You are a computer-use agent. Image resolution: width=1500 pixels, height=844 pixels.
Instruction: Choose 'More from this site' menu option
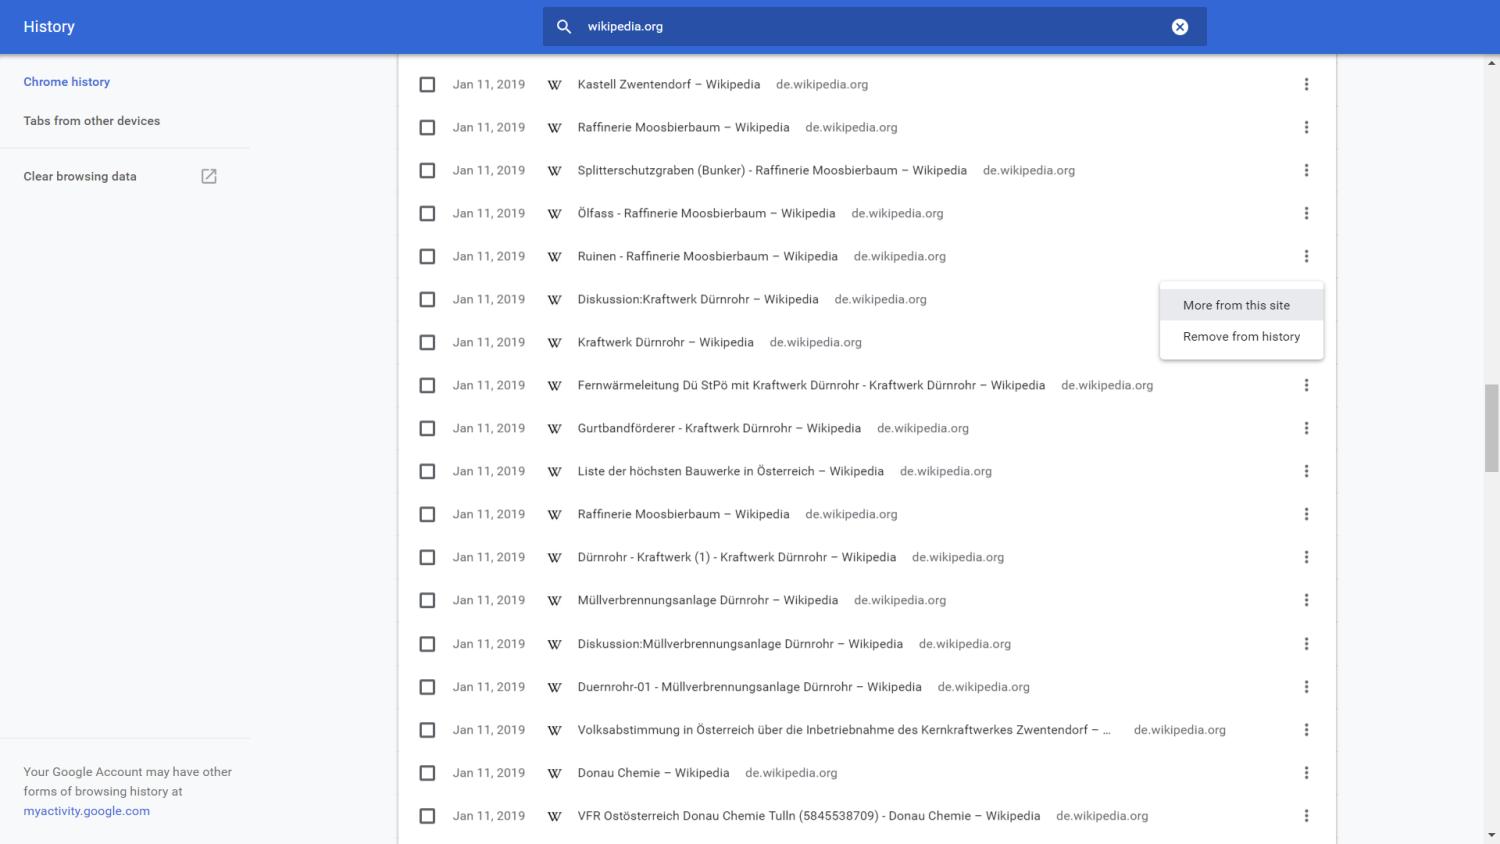[x=1236, y=305]
